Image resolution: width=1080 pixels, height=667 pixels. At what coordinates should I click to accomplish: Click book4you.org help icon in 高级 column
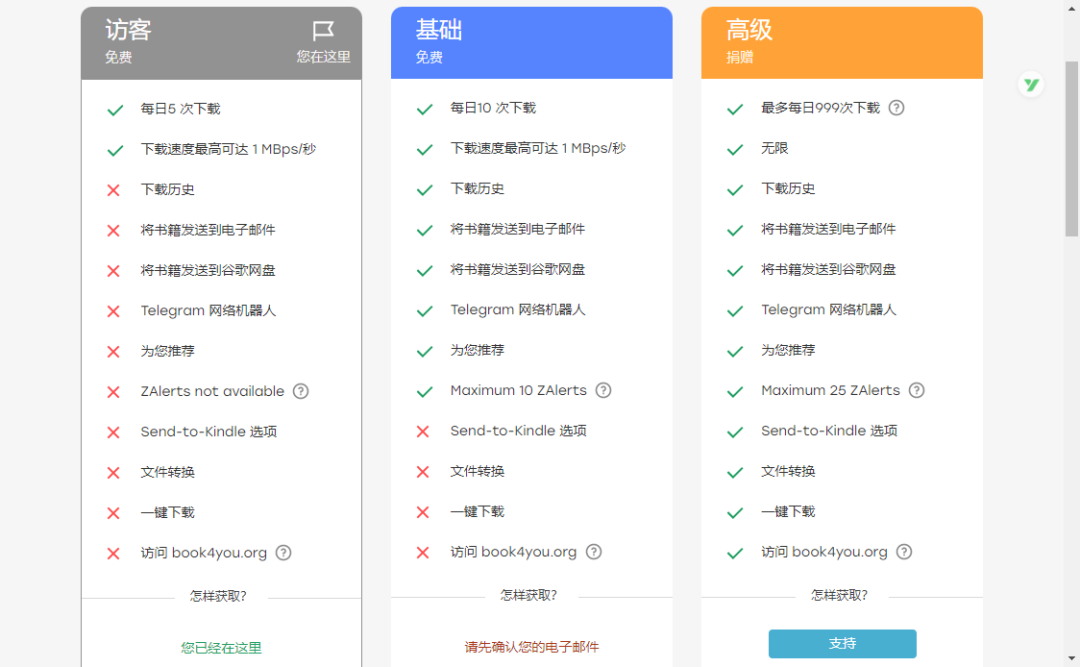coord(904,552)
